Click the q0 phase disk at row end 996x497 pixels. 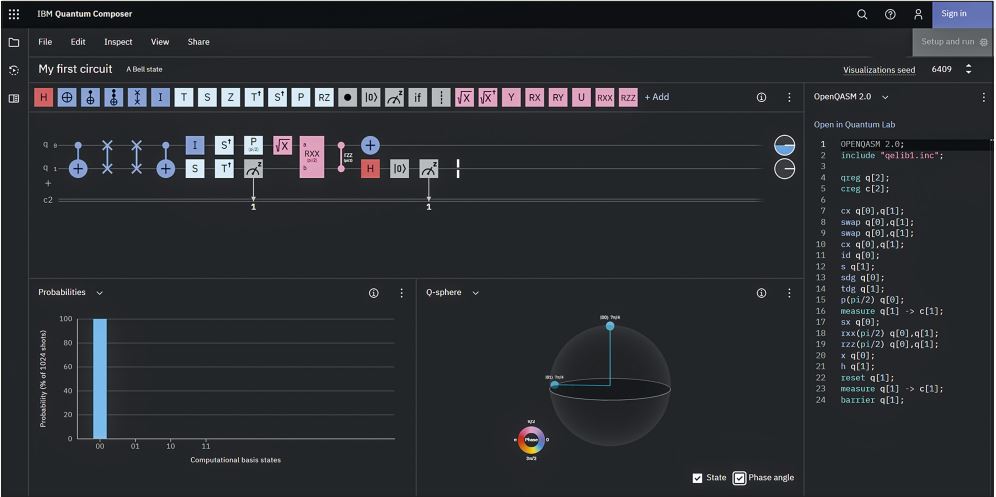[784, 146]
